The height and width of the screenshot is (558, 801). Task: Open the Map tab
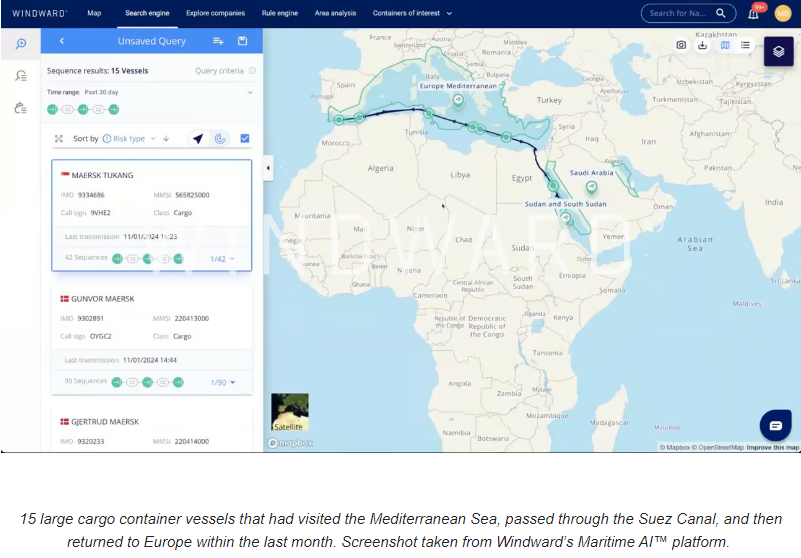[x=94, y=13]
